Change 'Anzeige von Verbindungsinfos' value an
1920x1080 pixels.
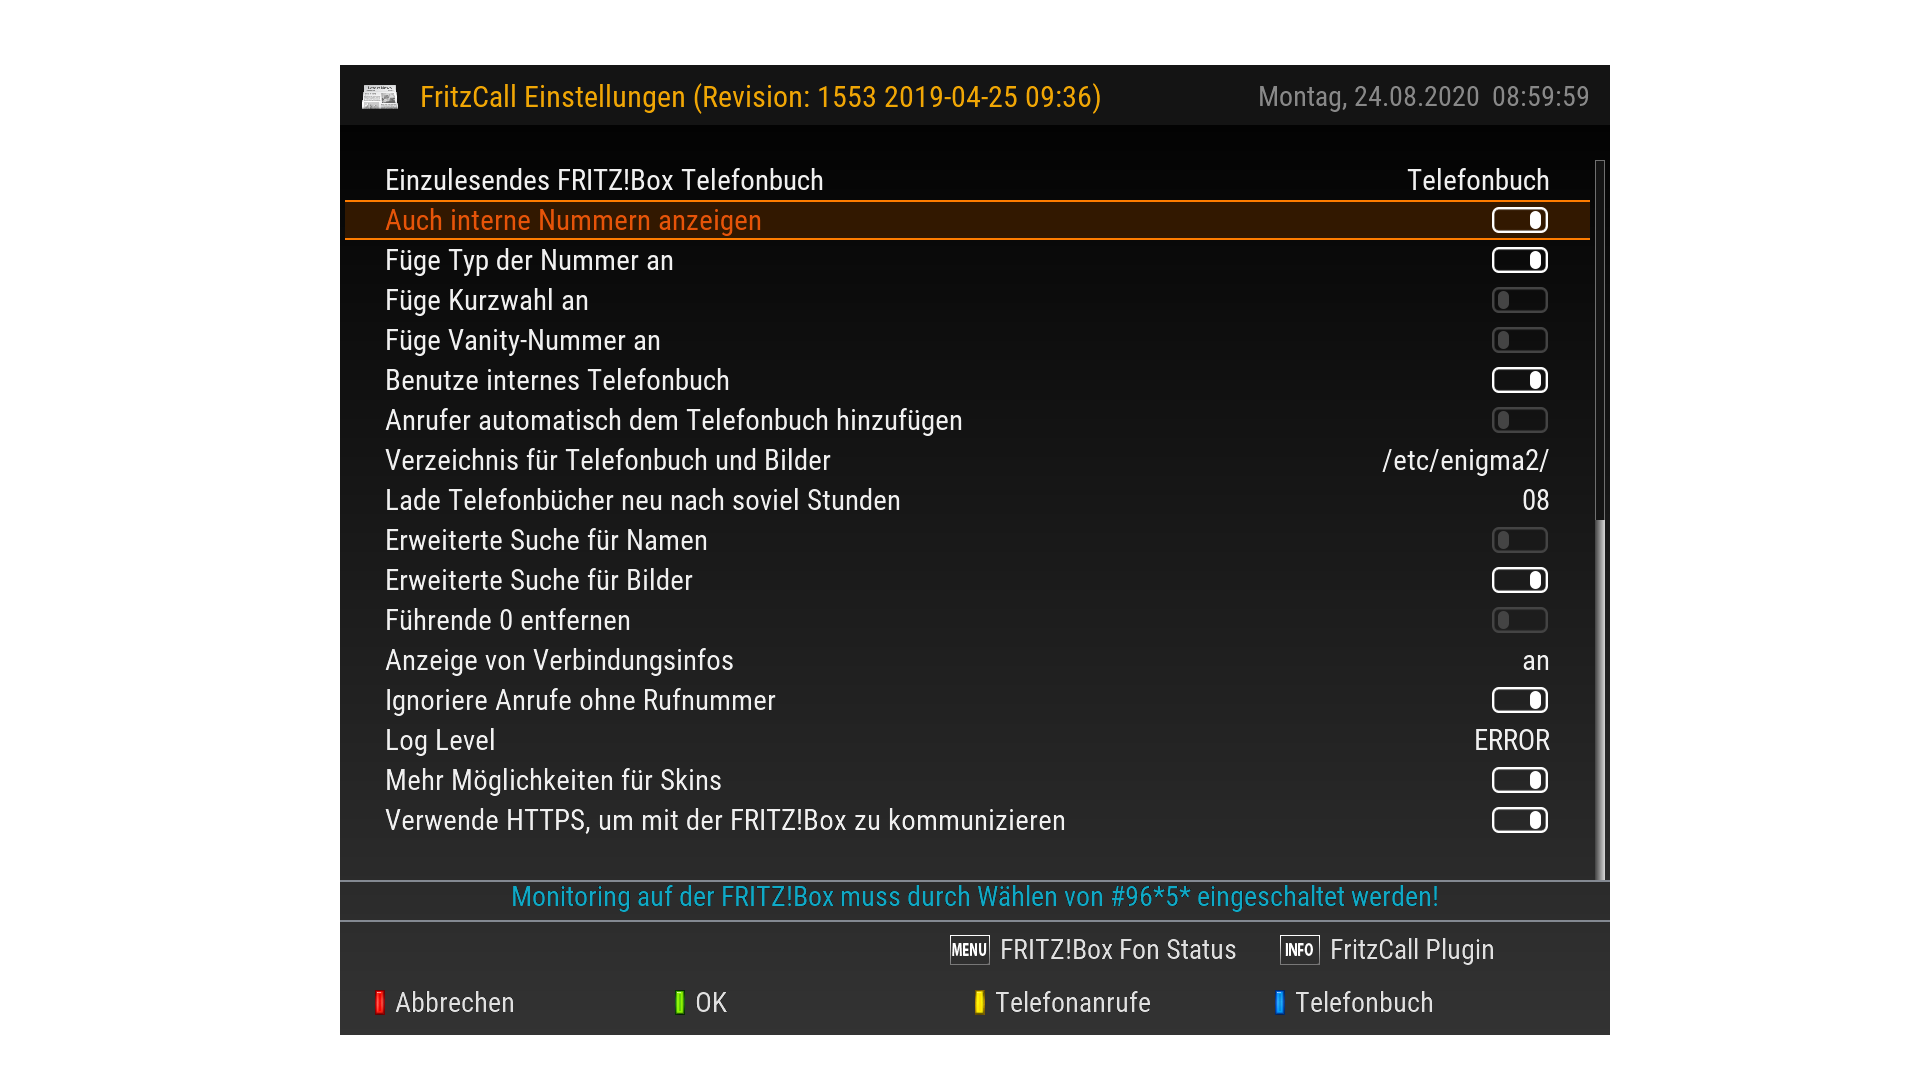[1535, 661]
